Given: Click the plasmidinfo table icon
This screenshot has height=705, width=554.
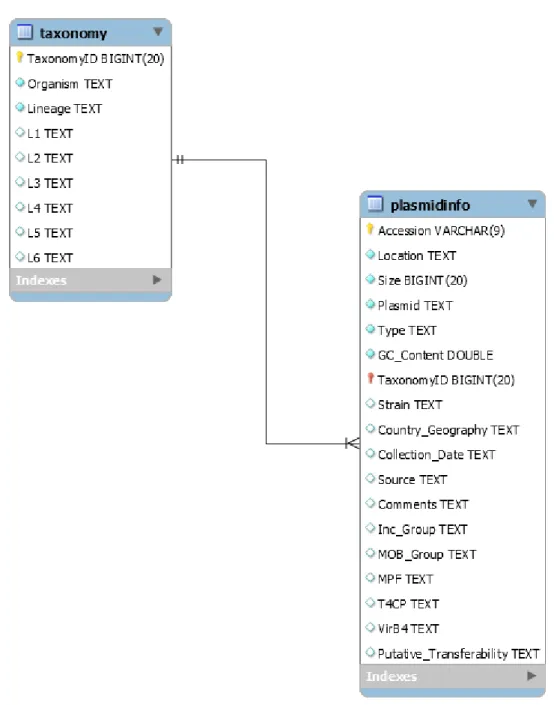Looking at the screenshot, I should pos(375,204).
